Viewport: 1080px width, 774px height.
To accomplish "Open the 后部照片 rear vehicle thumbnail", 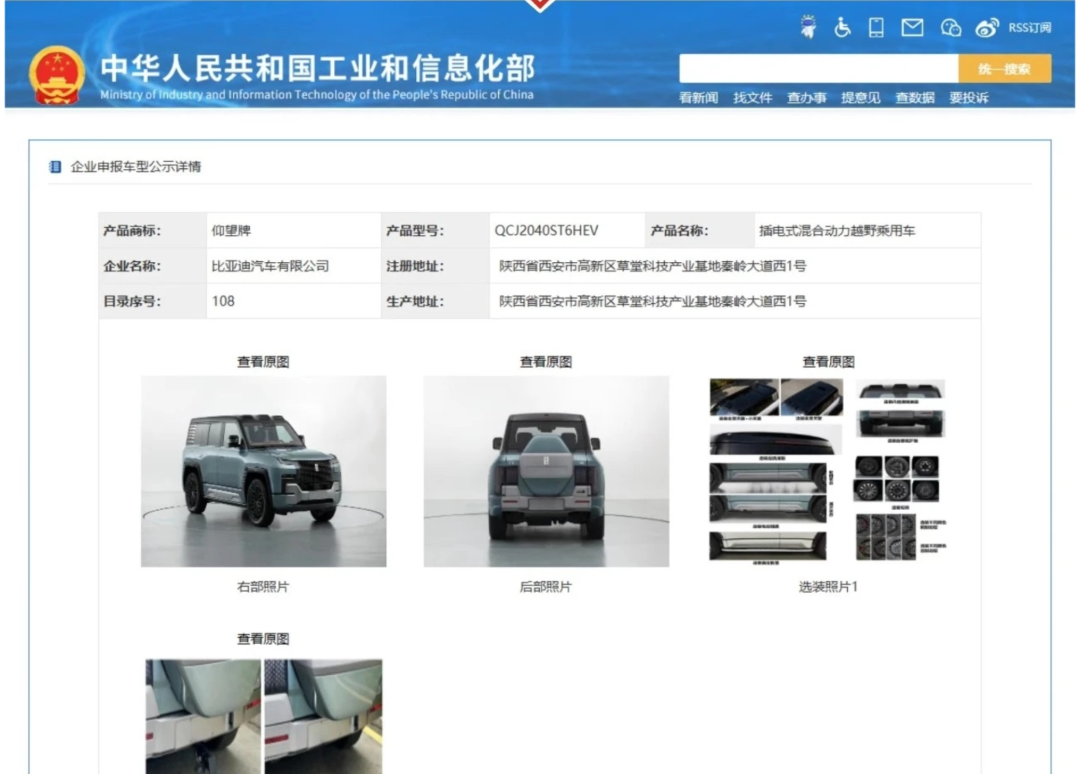I will coord(546,471).
